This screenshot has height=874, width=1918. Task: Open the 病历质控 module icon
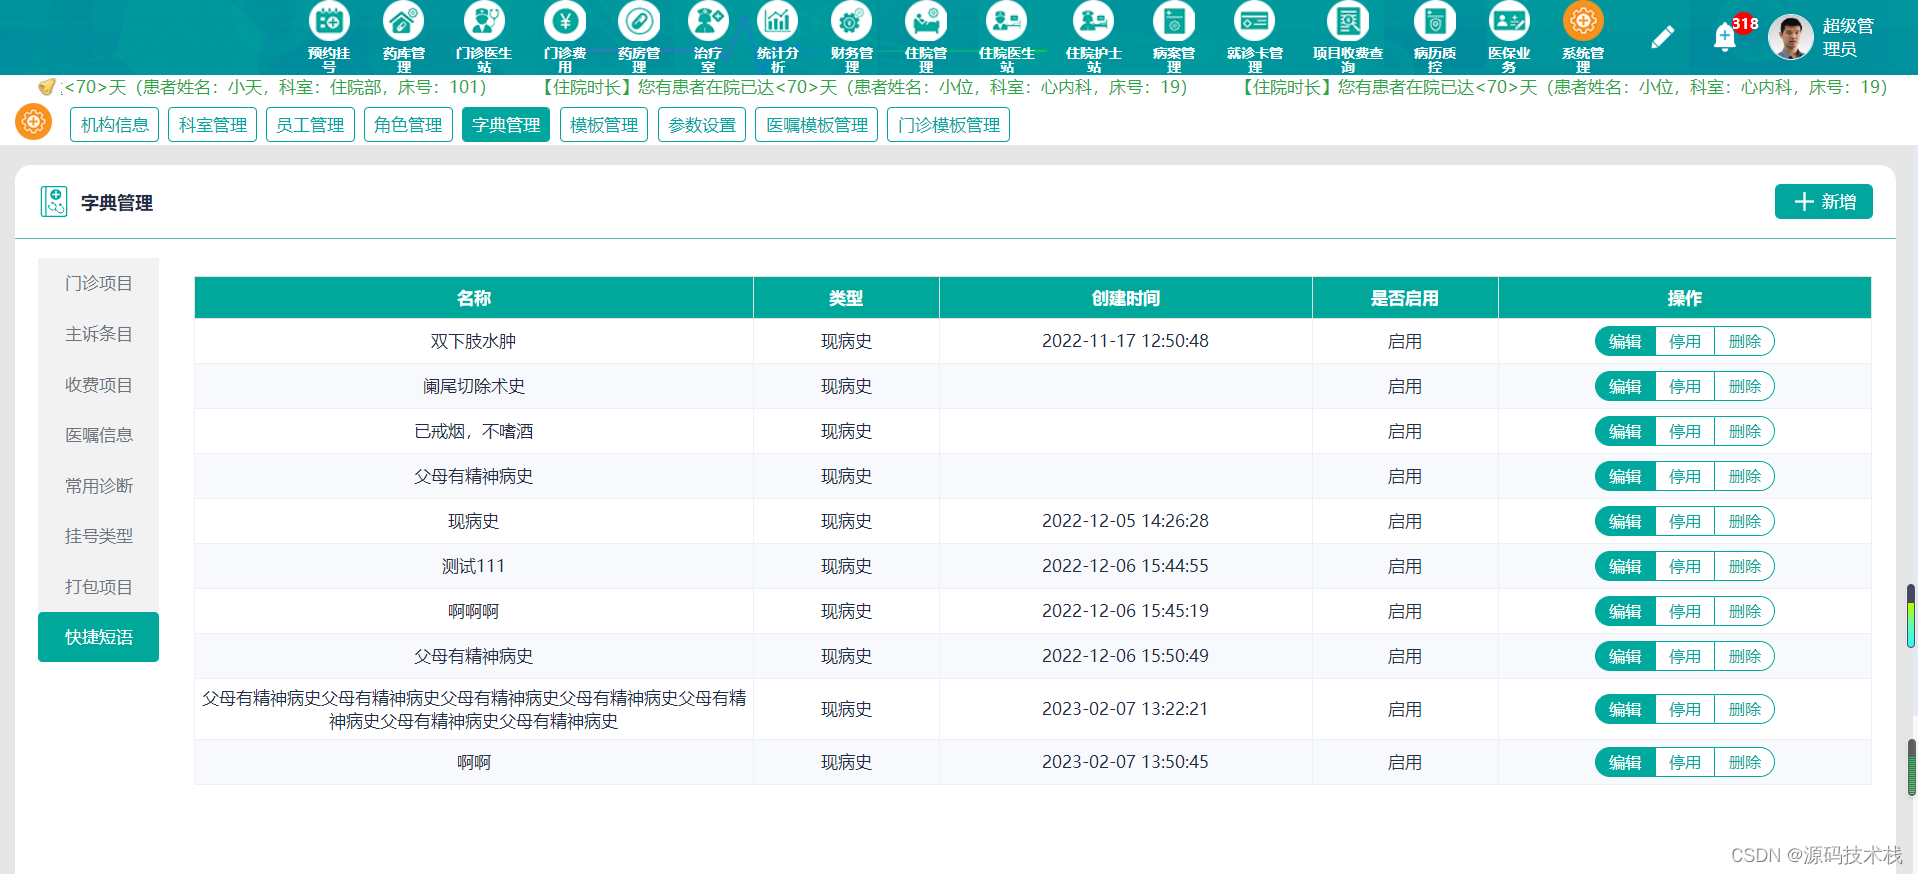pos(1435,22)
